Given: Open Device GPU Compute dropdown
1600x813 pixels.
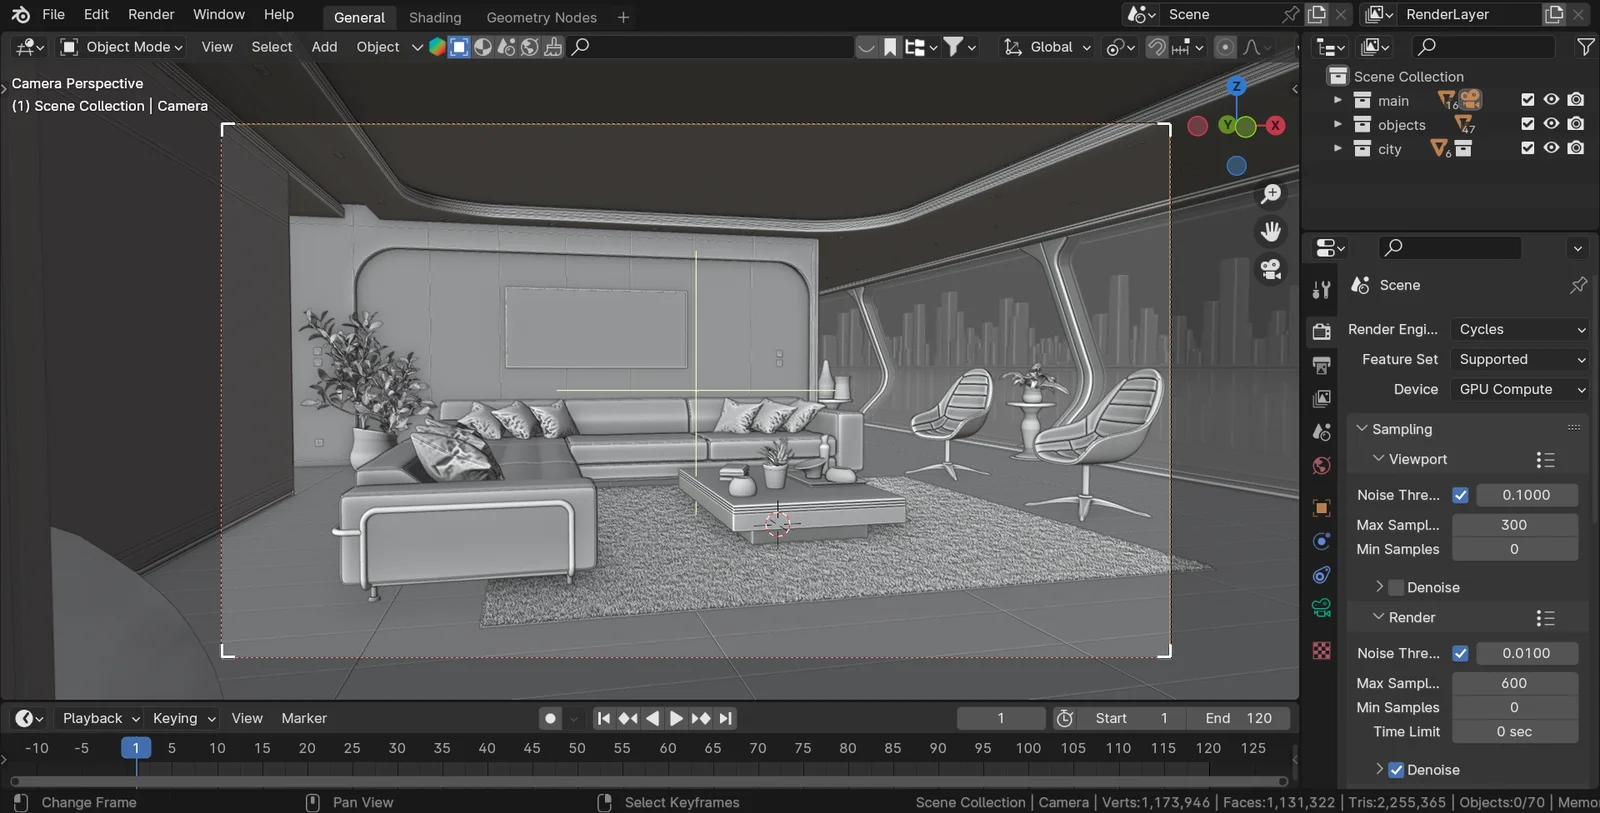Looking at the screenshot, I should pos(1520,390).
